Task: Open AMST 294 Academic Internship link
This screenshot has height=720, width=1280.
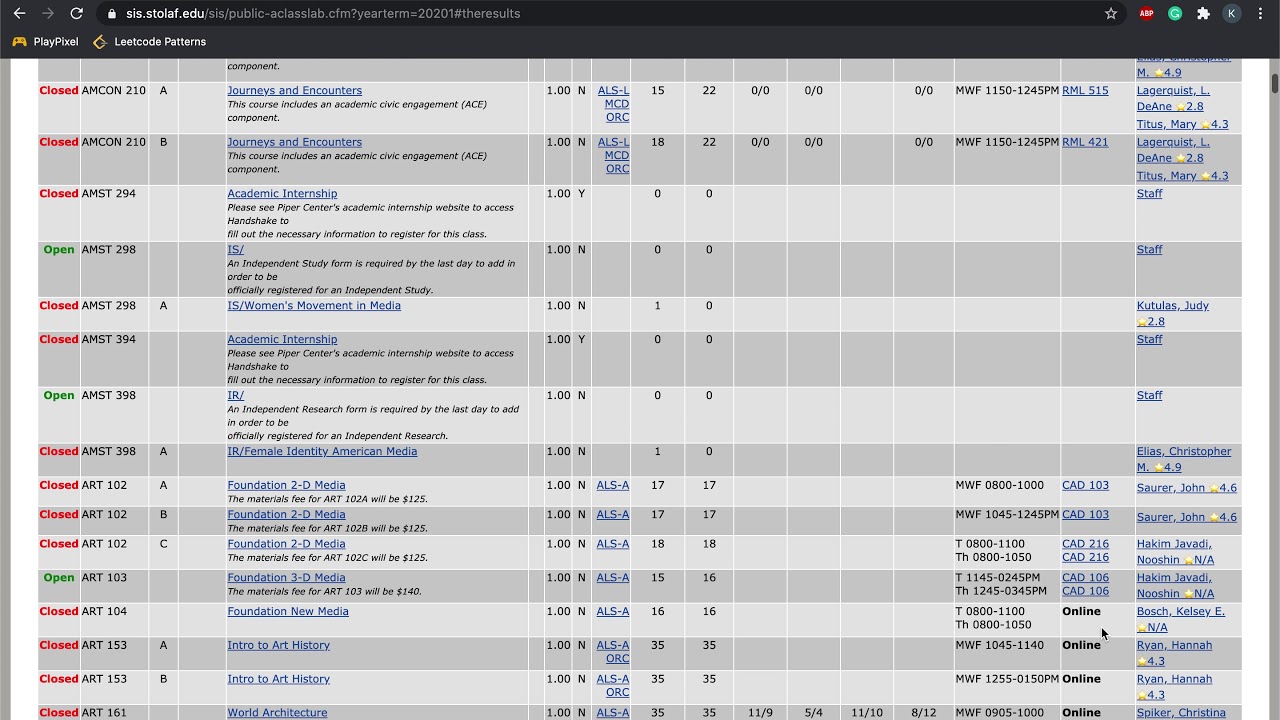Action: pos(282,194)
